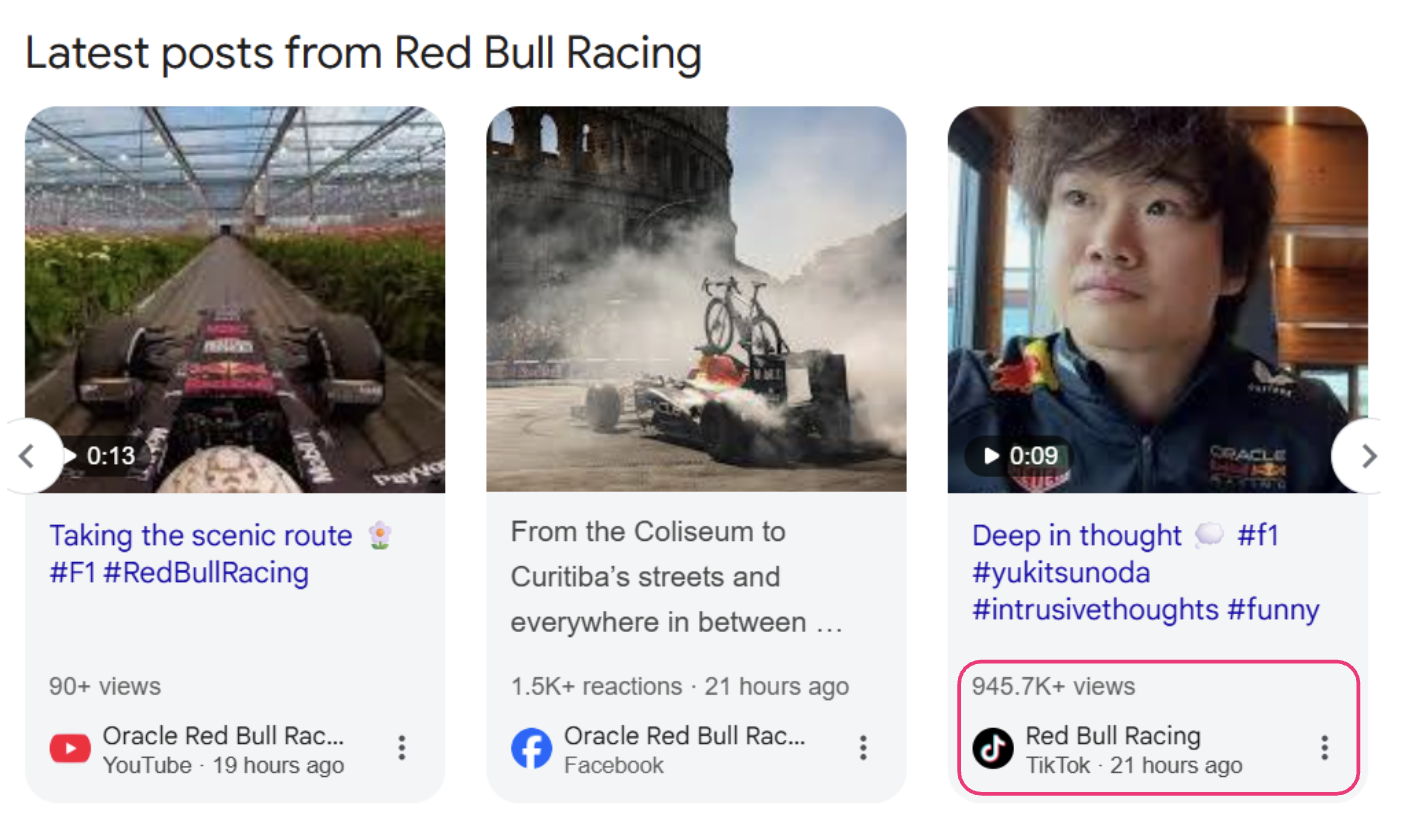The image size is (1406, 822).
Task: Click the Colosseum smoke car thumbnail
Action: (x=696, y=299)
